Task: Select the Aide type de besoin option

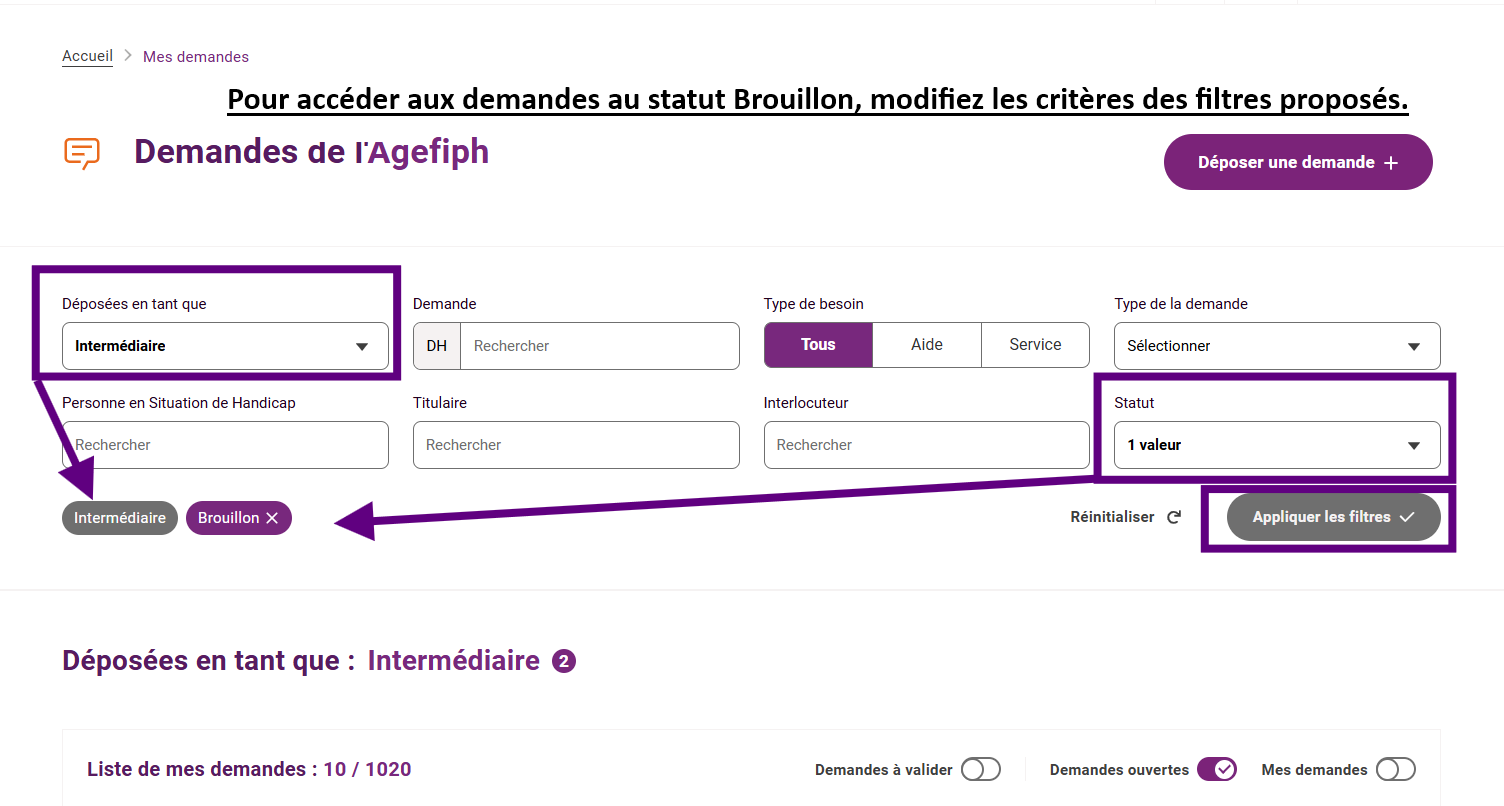Action: pyautogui.click(x=927, y=345)
